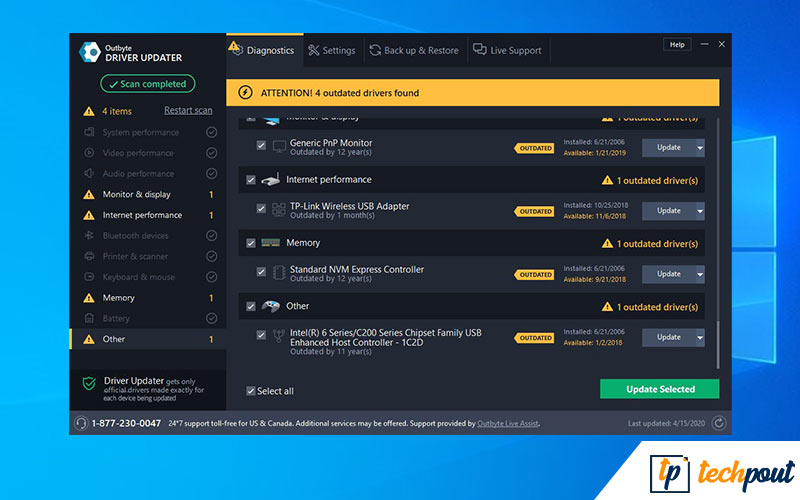The height and width of the screenshot is (500, 800).
Task: Click the refresh icon beside last updated date
Action: click(717, 424)
